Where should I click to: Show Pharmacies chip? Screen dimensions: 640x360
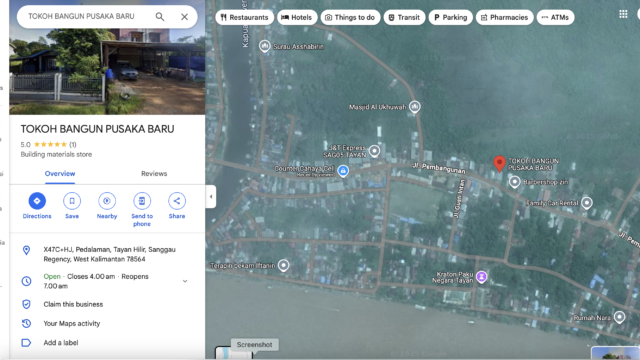[504, 17]
